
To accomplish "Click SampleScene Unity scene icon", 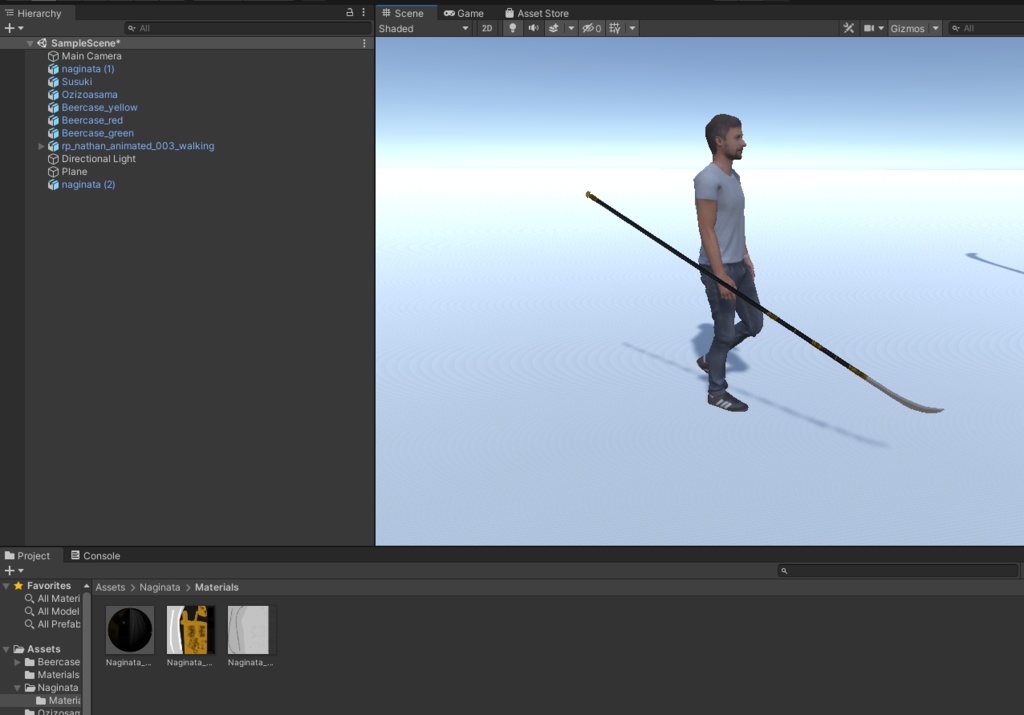I will [x=42, y=43].
